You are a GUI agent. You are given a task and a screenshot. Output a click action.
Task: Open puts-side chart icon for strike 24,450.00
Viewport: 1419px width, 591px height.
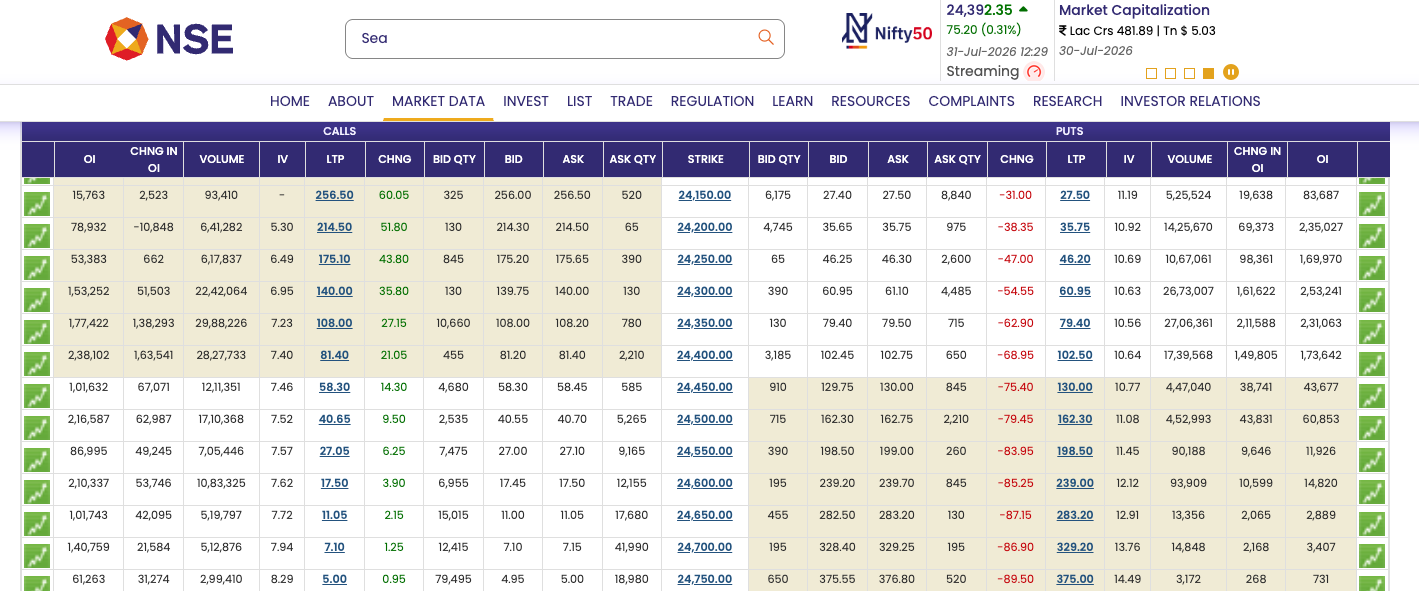[x=1372, y=396]
